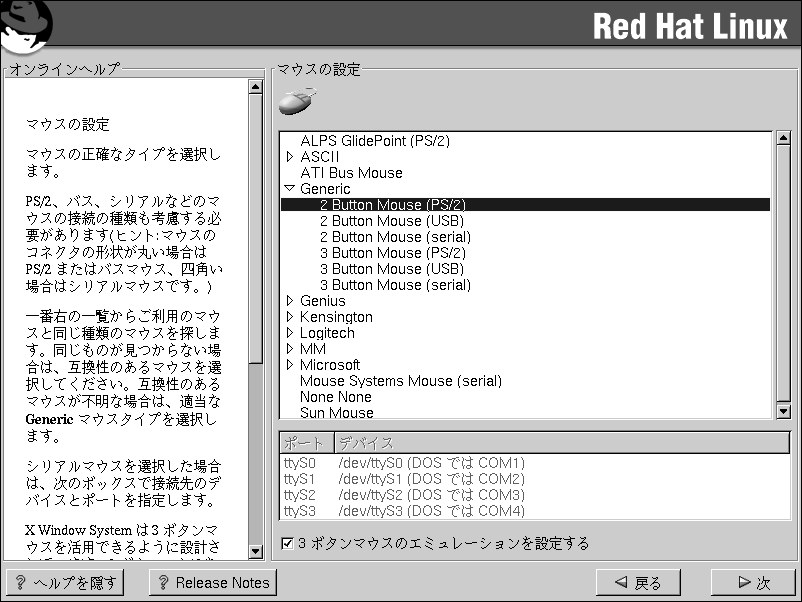Expand the Microsoft mouse group

290,365
